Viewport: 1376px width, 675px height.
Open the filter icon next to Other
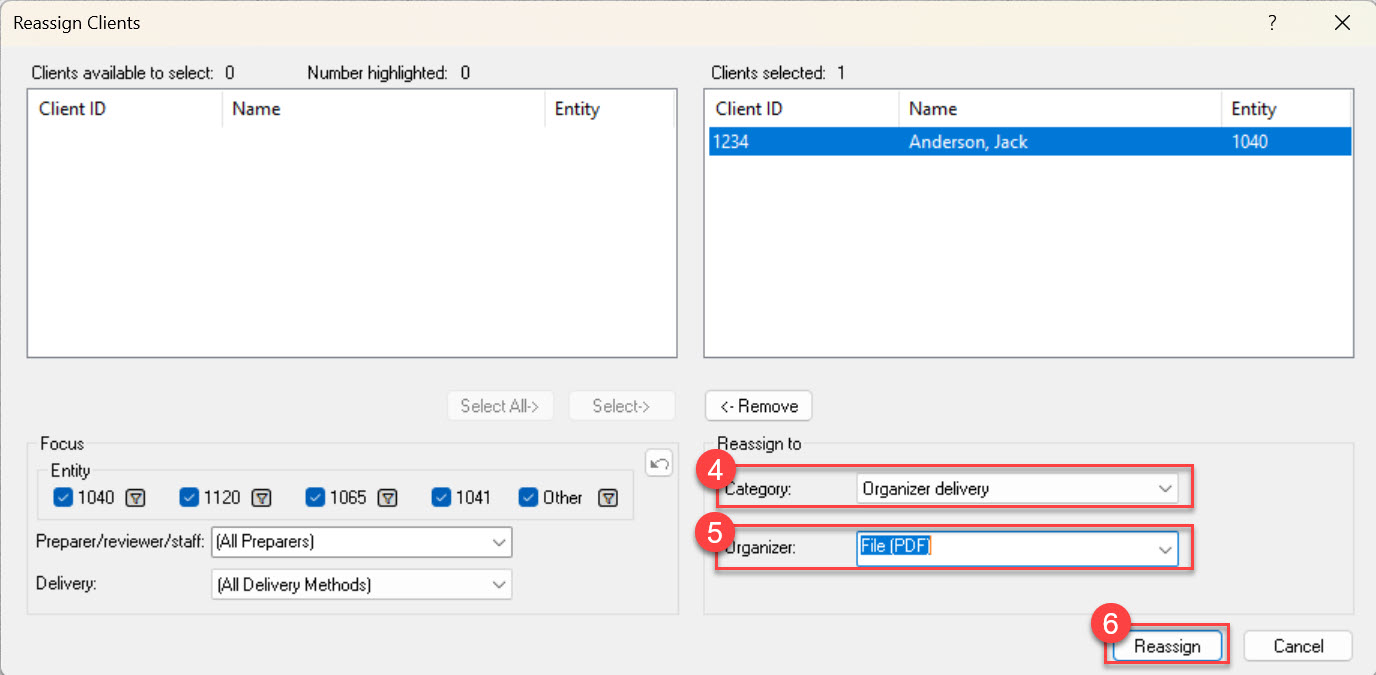607,498
